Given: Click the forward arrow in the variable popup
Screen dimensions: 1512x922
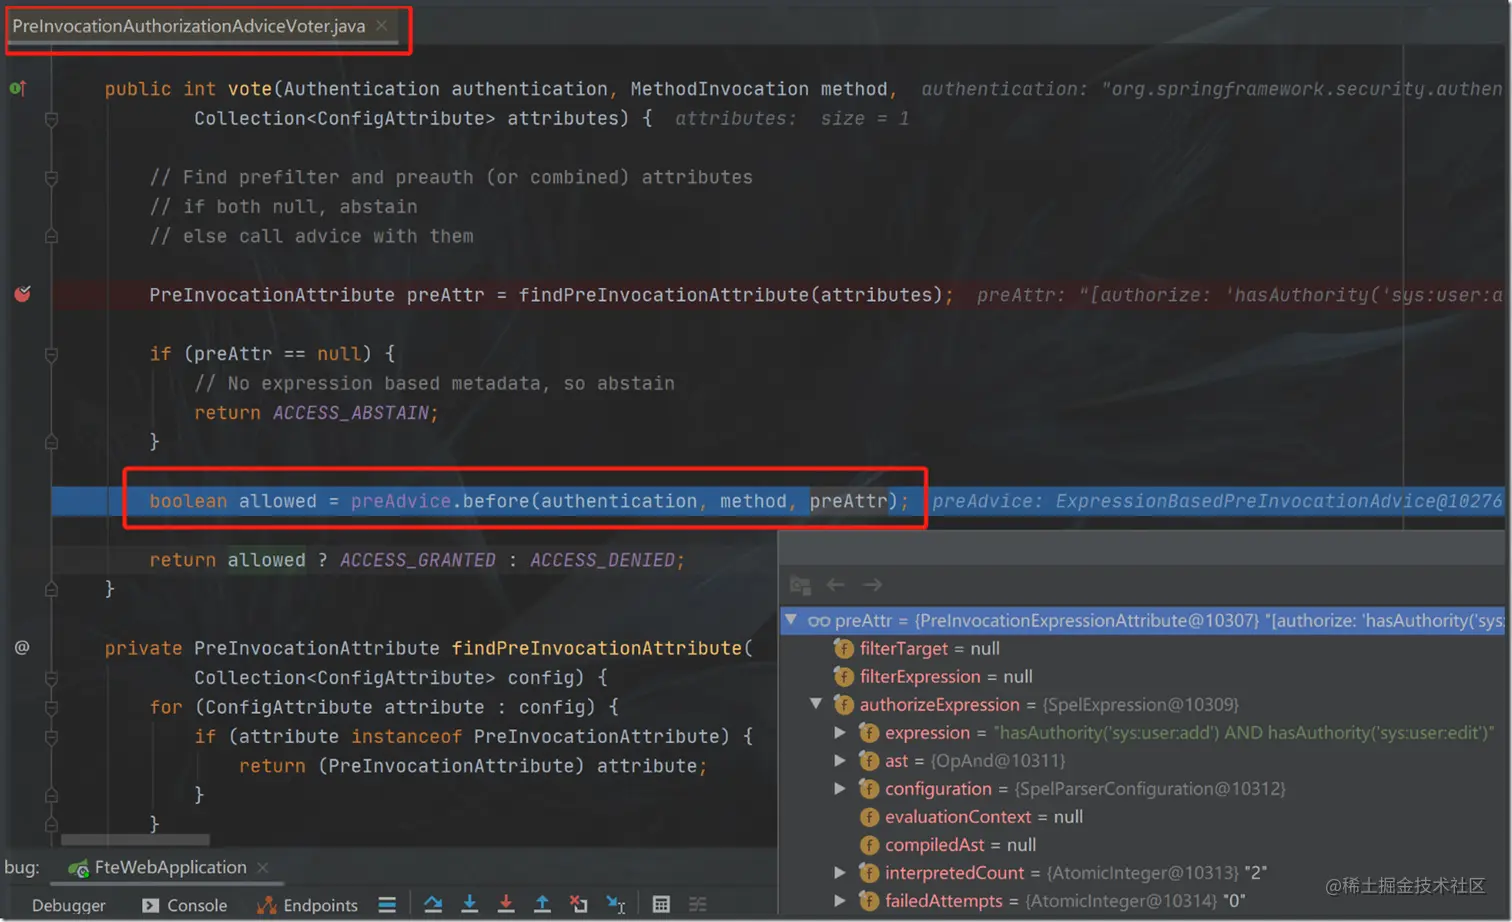Looking at the screenshot, I should (873, 585).
